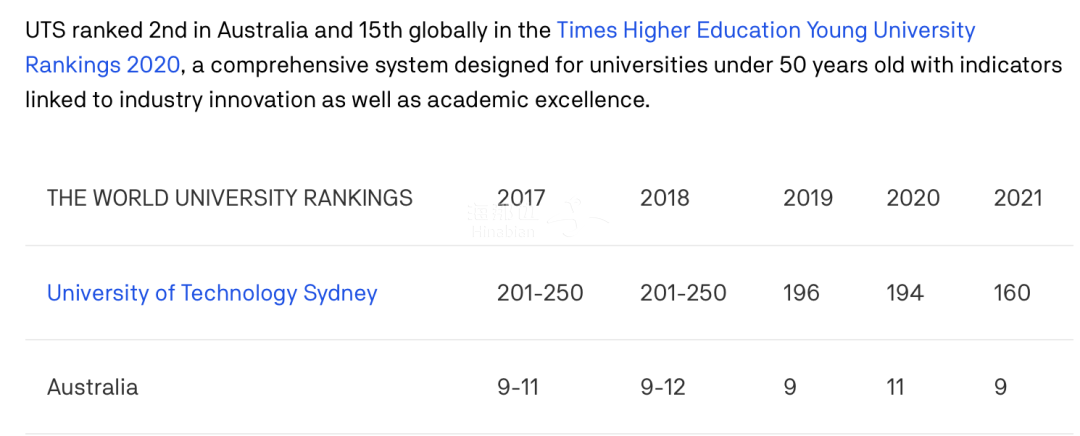Select the 2019 column header
The width and height of the screenshot is (1080, 436).
(x=808, y=198)
